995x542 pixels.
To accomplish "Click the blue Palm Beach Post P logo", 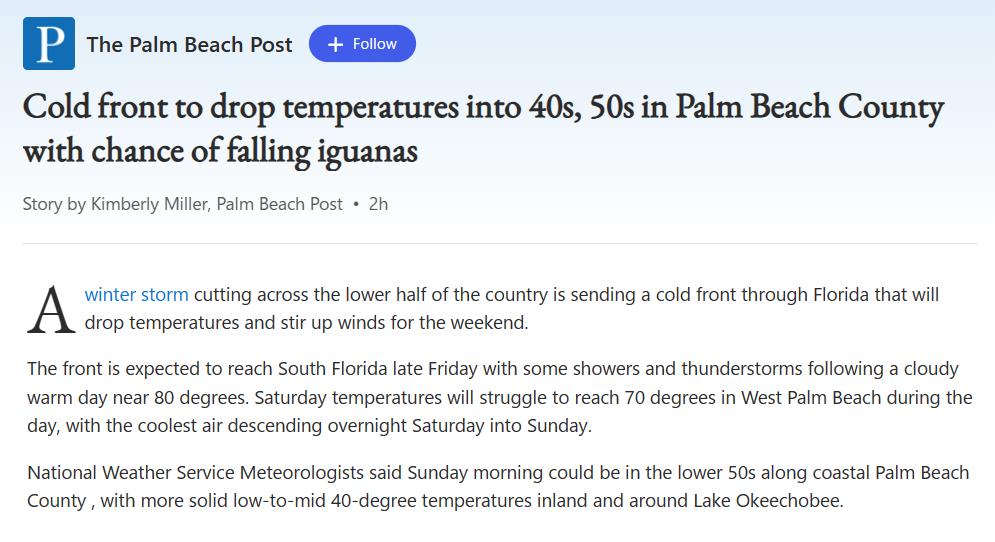I will [49, 44].
